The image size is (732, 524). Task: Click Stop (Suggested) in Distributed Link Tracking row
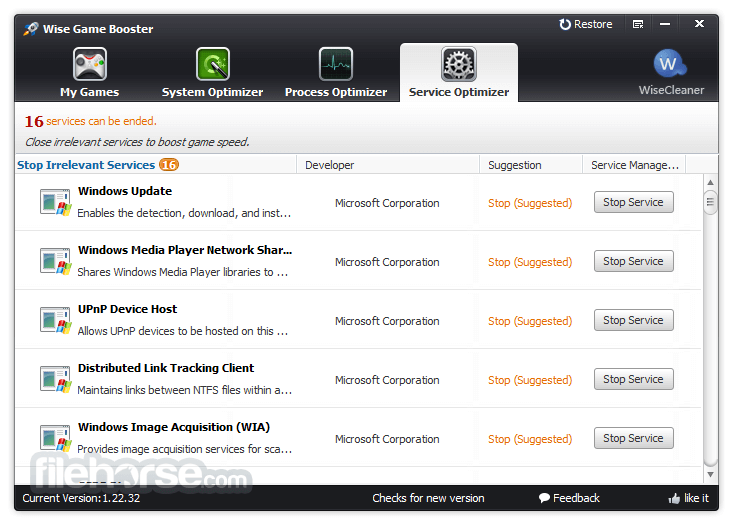530,380
